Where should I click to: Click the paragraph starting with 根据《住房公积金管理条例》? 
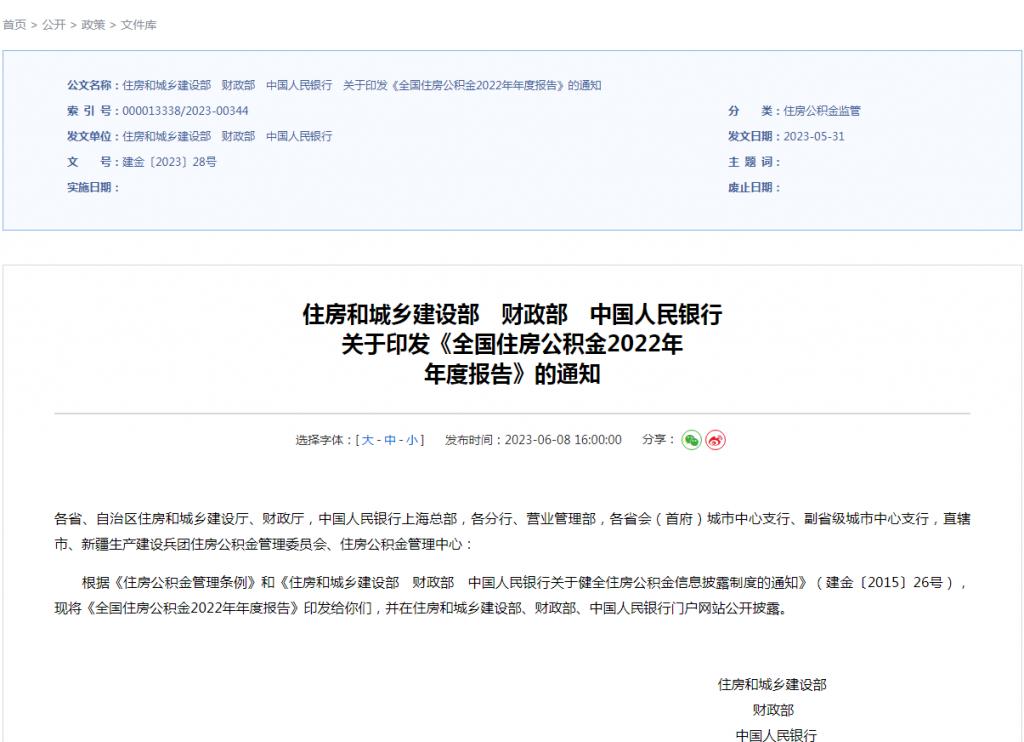click(512, 594)
